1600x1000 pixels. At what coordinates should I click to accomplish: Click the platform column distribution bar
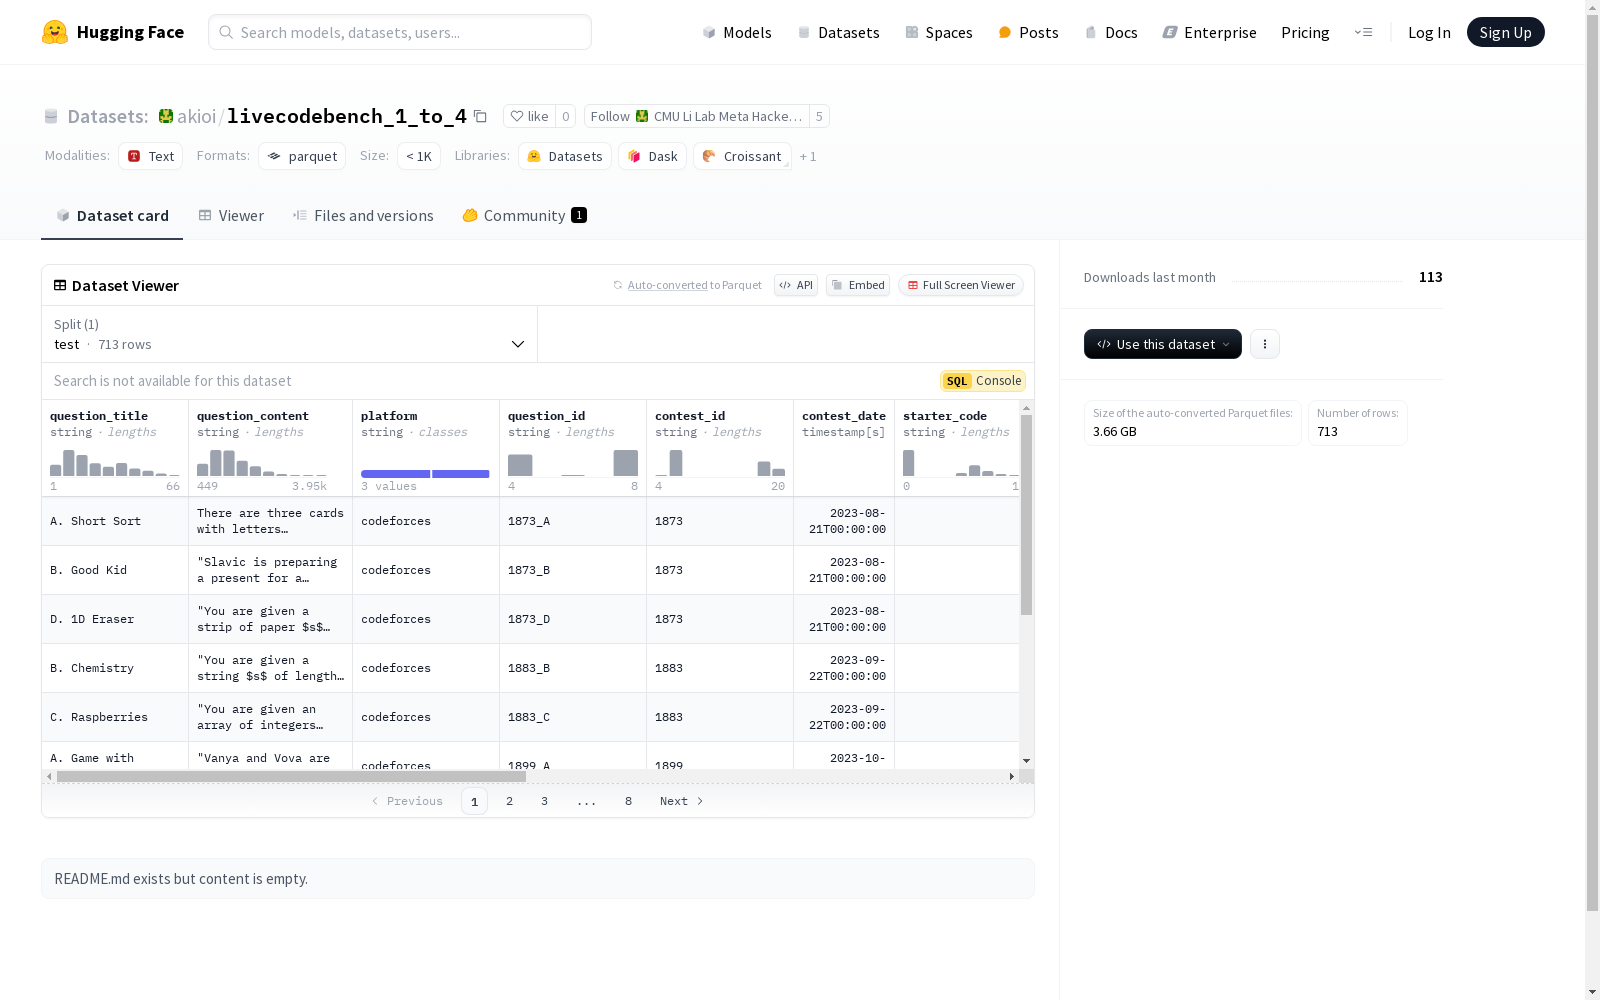point(425,473)
